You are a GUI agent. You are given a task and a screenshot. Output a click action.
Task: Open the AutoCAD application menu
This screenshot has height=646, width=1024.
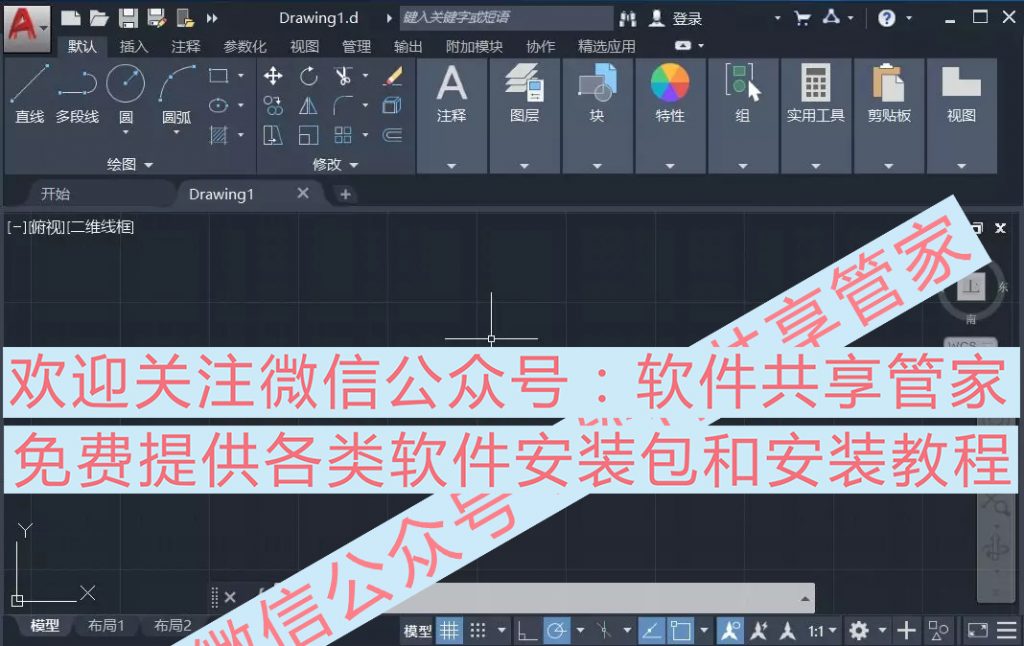pos(27,27)
